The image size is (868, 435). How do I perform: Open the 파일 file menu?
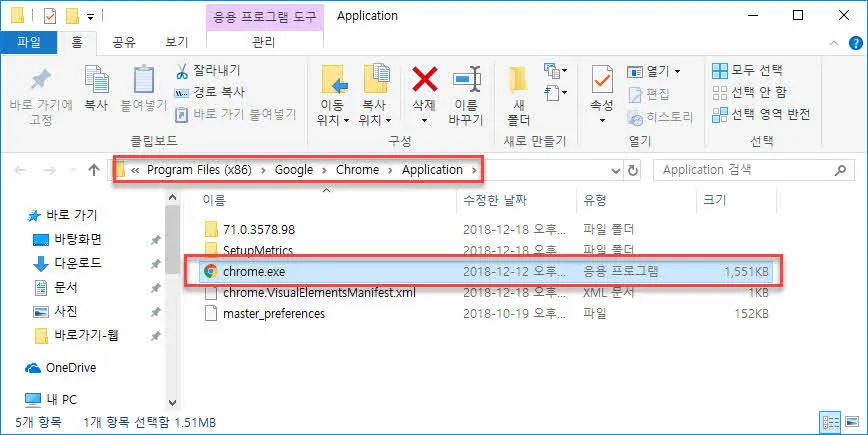pos(28,42)
